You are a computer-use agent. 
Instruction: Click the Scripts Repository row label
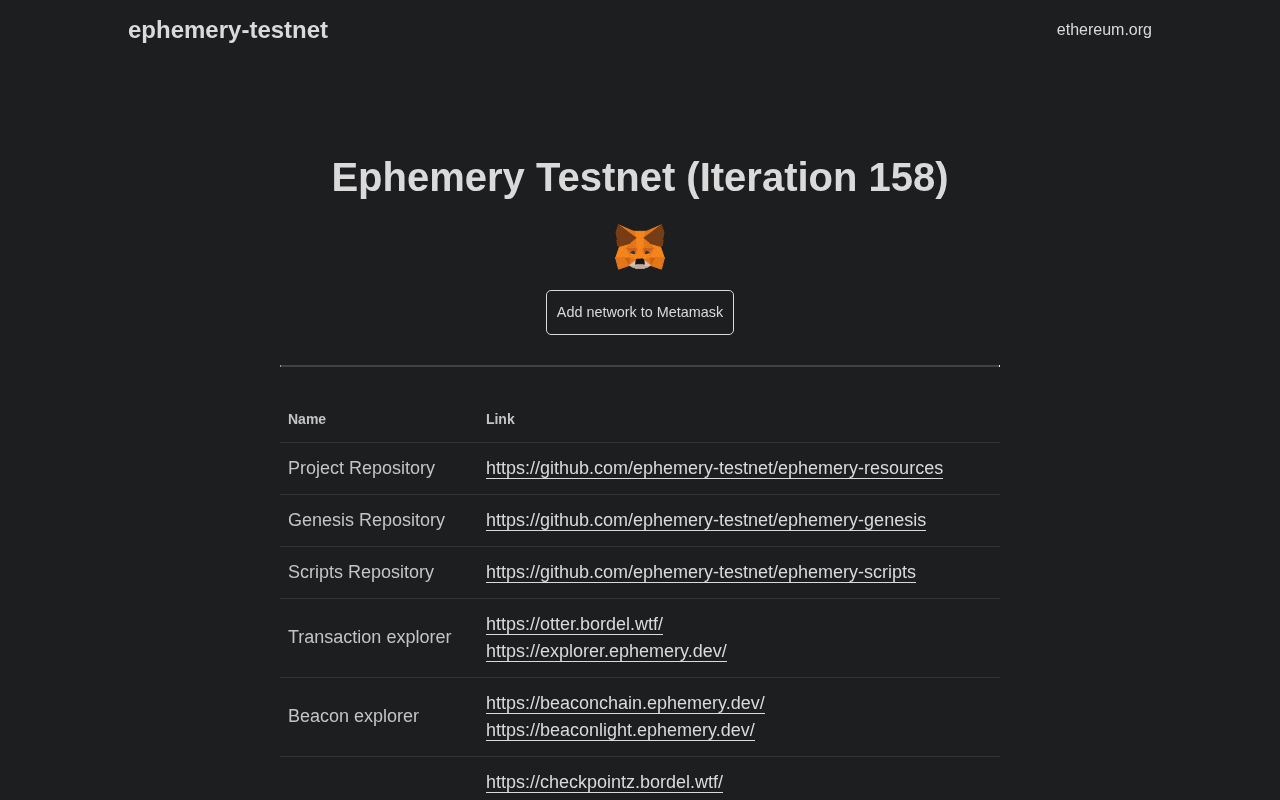[x=361, y=572]
